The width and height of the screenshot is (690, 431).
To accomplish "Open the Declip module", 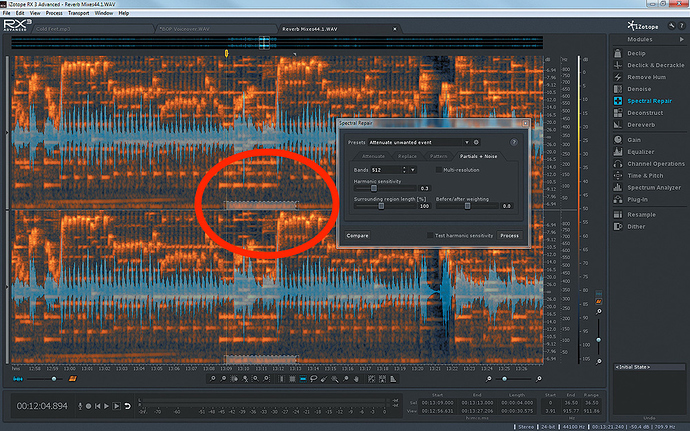I will [635, 53].
